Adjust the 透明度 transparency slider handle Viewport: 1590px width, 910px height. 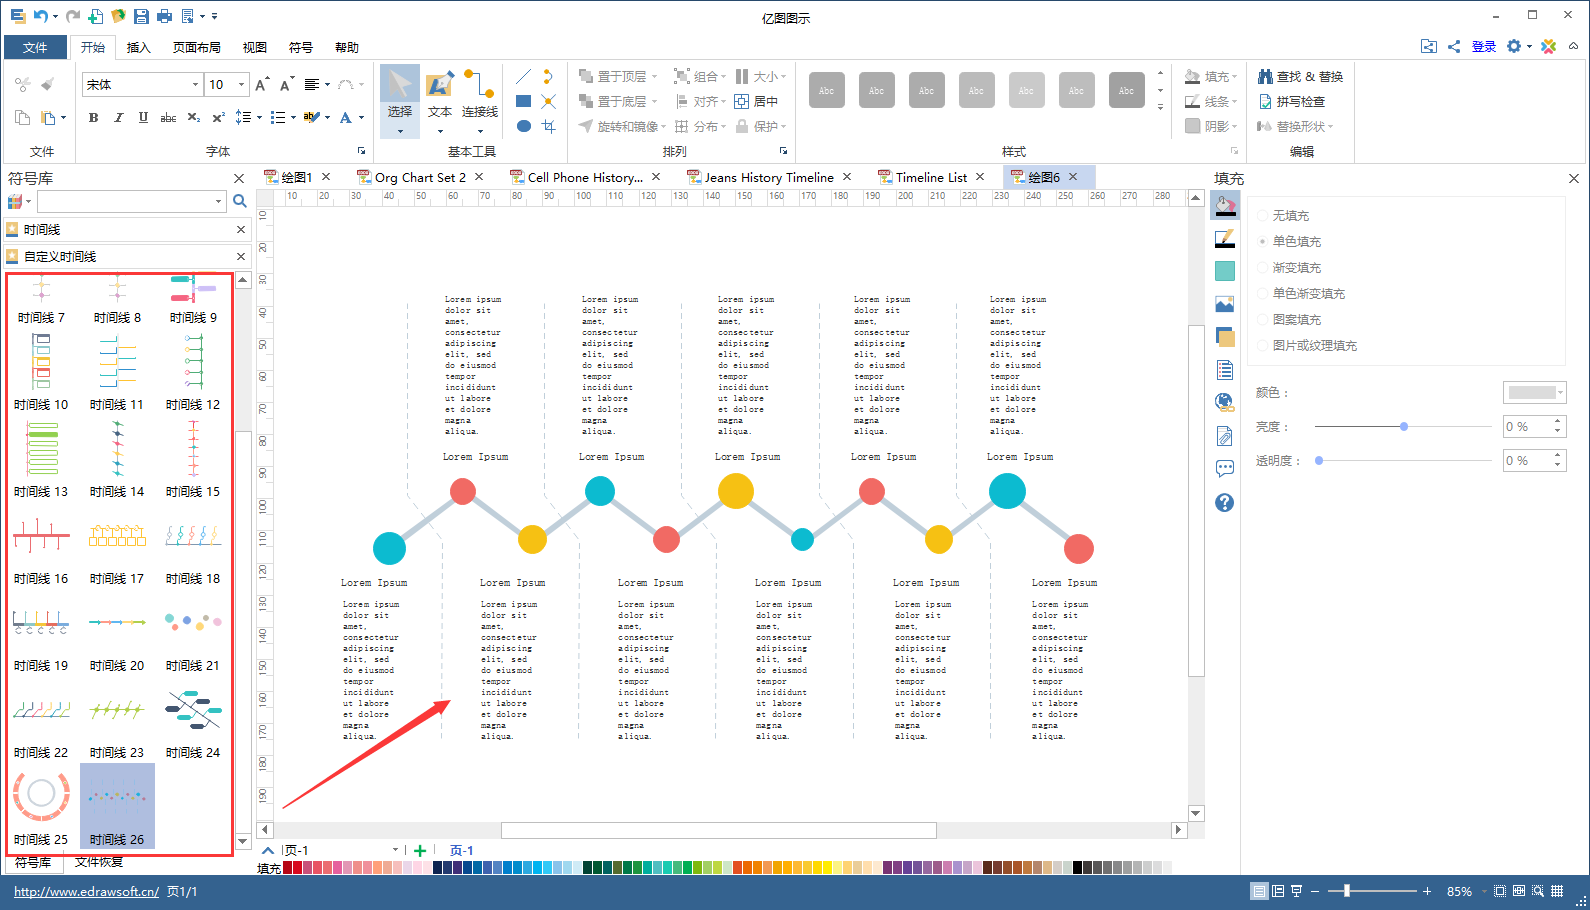pyautogui.click(x=1319, y=460)
